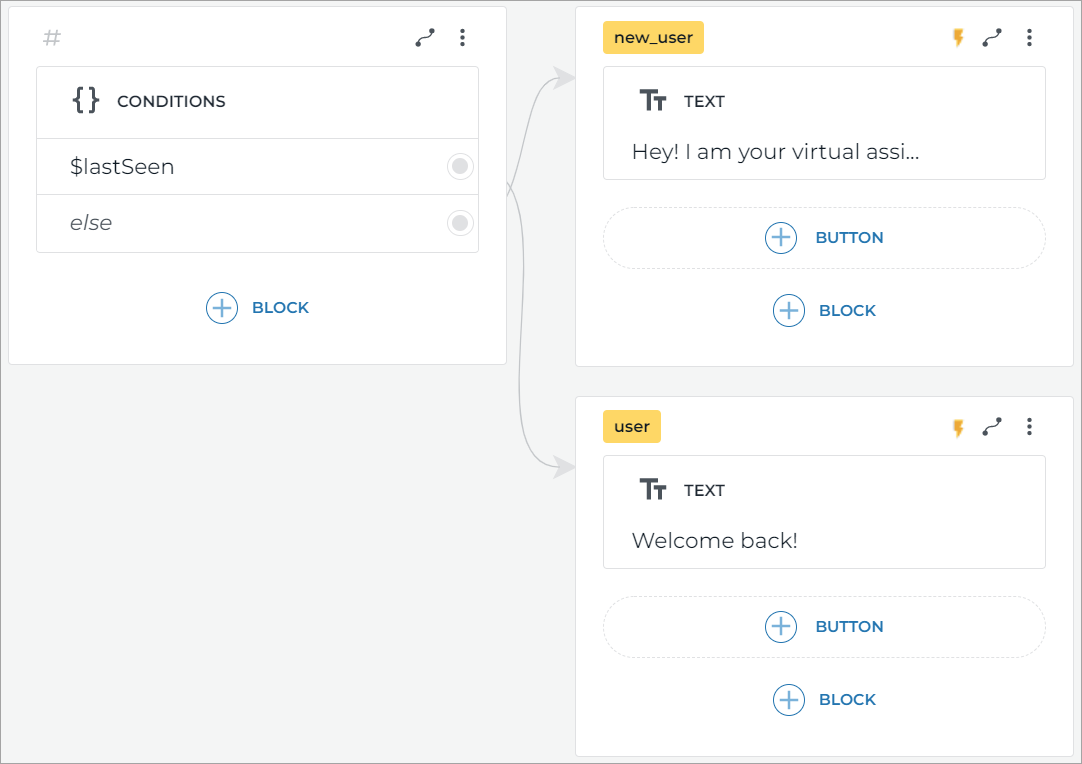Click the lightning trigger icon on the user block
This screenshot has height=764, width=1082.
pyautogui.click(x=958, y=426)
